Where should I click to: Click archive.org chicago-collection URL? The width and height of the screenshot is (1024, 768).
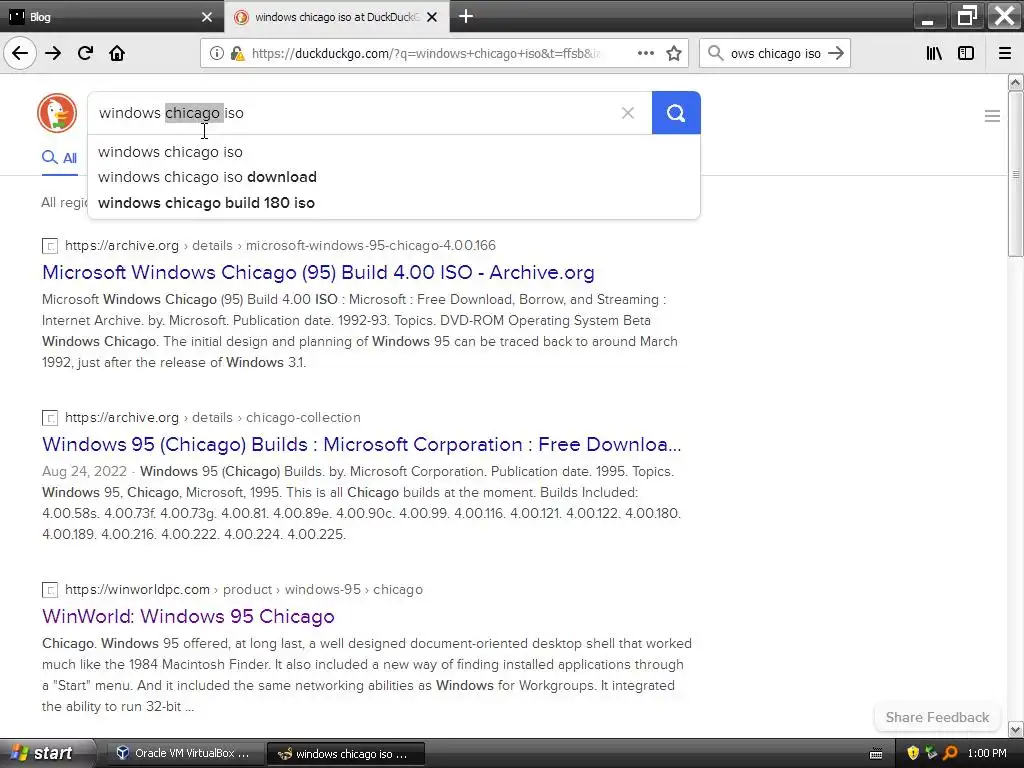point(212,417)
